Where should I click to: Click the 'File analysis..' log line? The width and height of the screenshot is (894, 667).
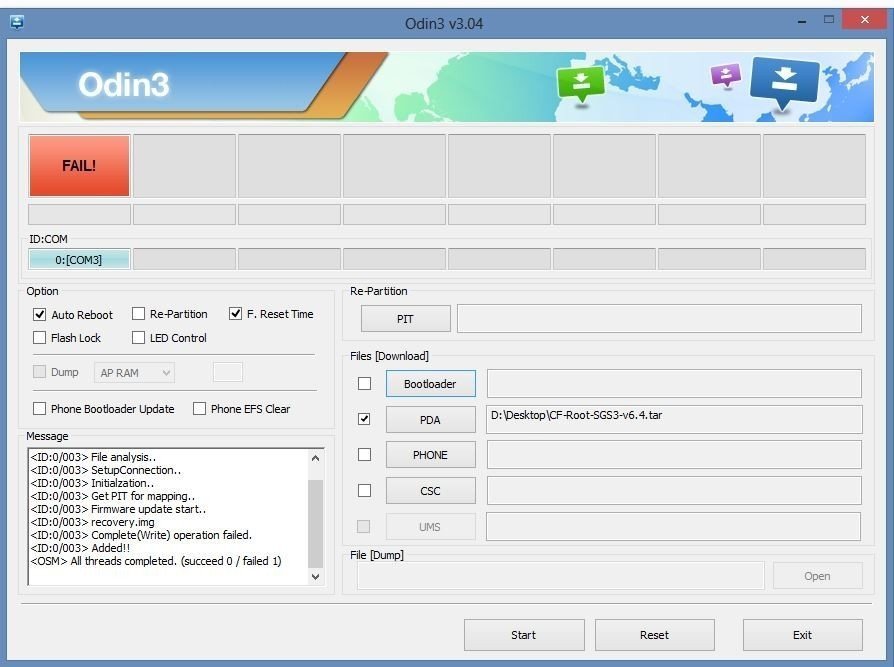point(93,457)
